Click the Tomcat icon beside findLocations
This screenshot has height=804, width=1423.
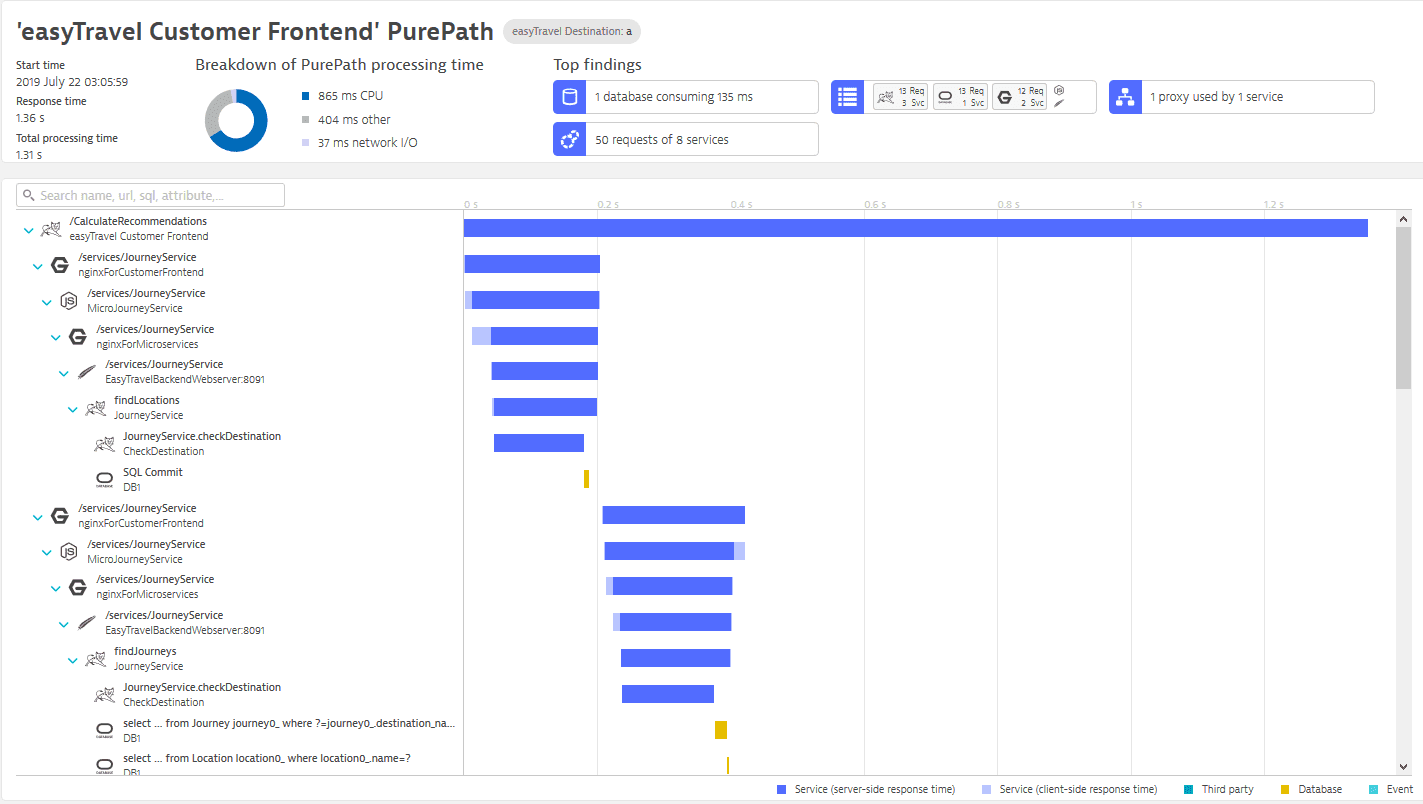[x=96, y=408]
